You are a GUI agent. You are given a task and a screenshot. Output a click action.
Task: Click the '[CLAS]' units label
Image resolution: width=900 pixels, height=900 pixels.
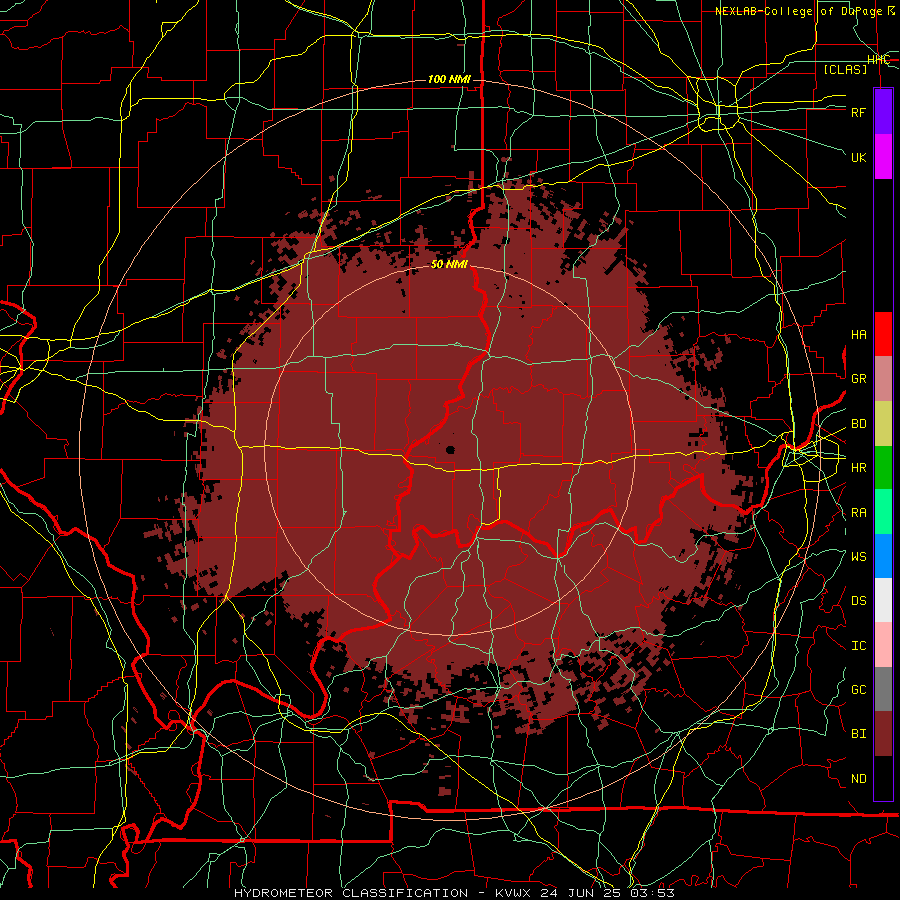pyautogui.click(x=845, y=69)
